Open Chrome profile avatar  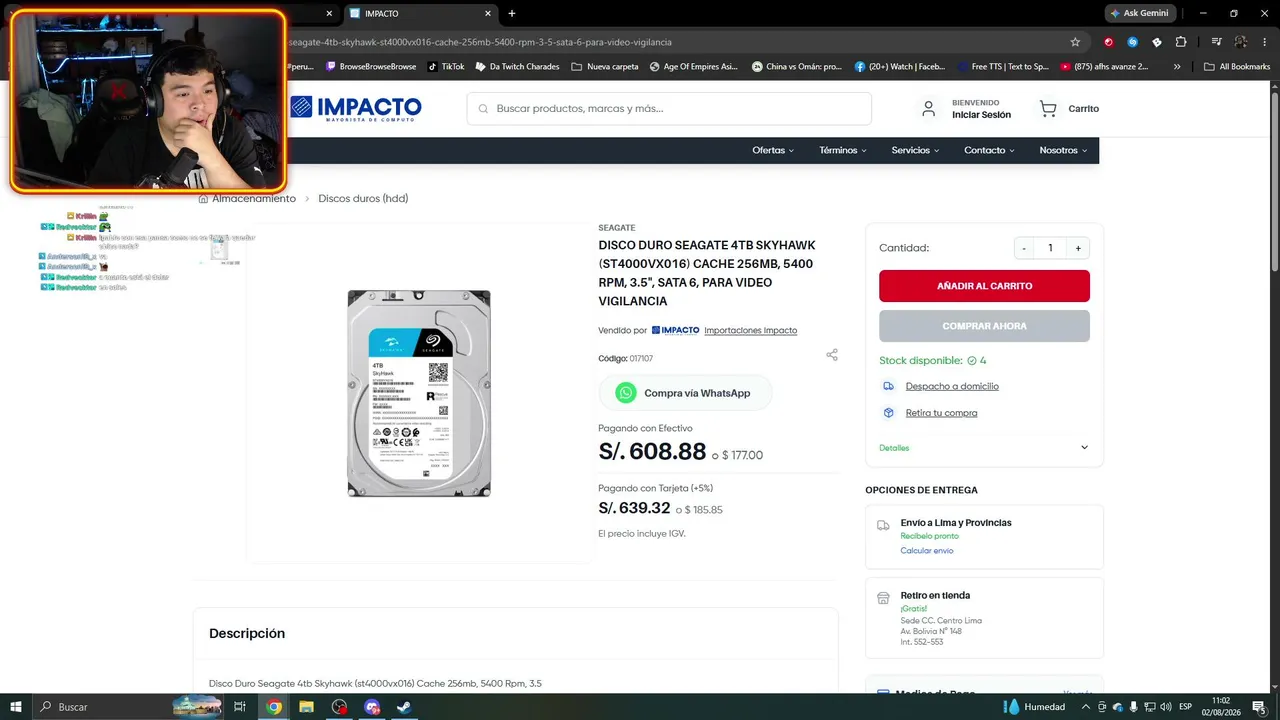[x=1241, y=42]
